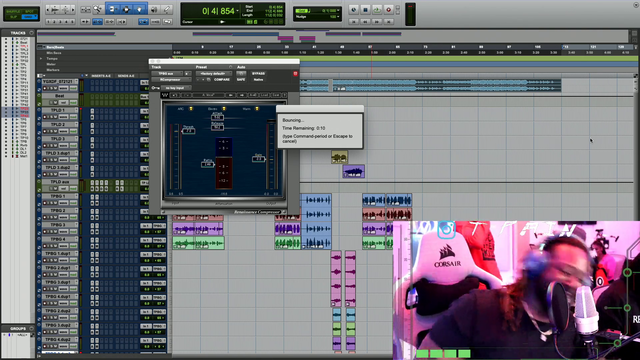The width and height of the screenshot is (640, 360).
Task: Enable Shuffle edit mode
Action: click(x=13, y=11)
